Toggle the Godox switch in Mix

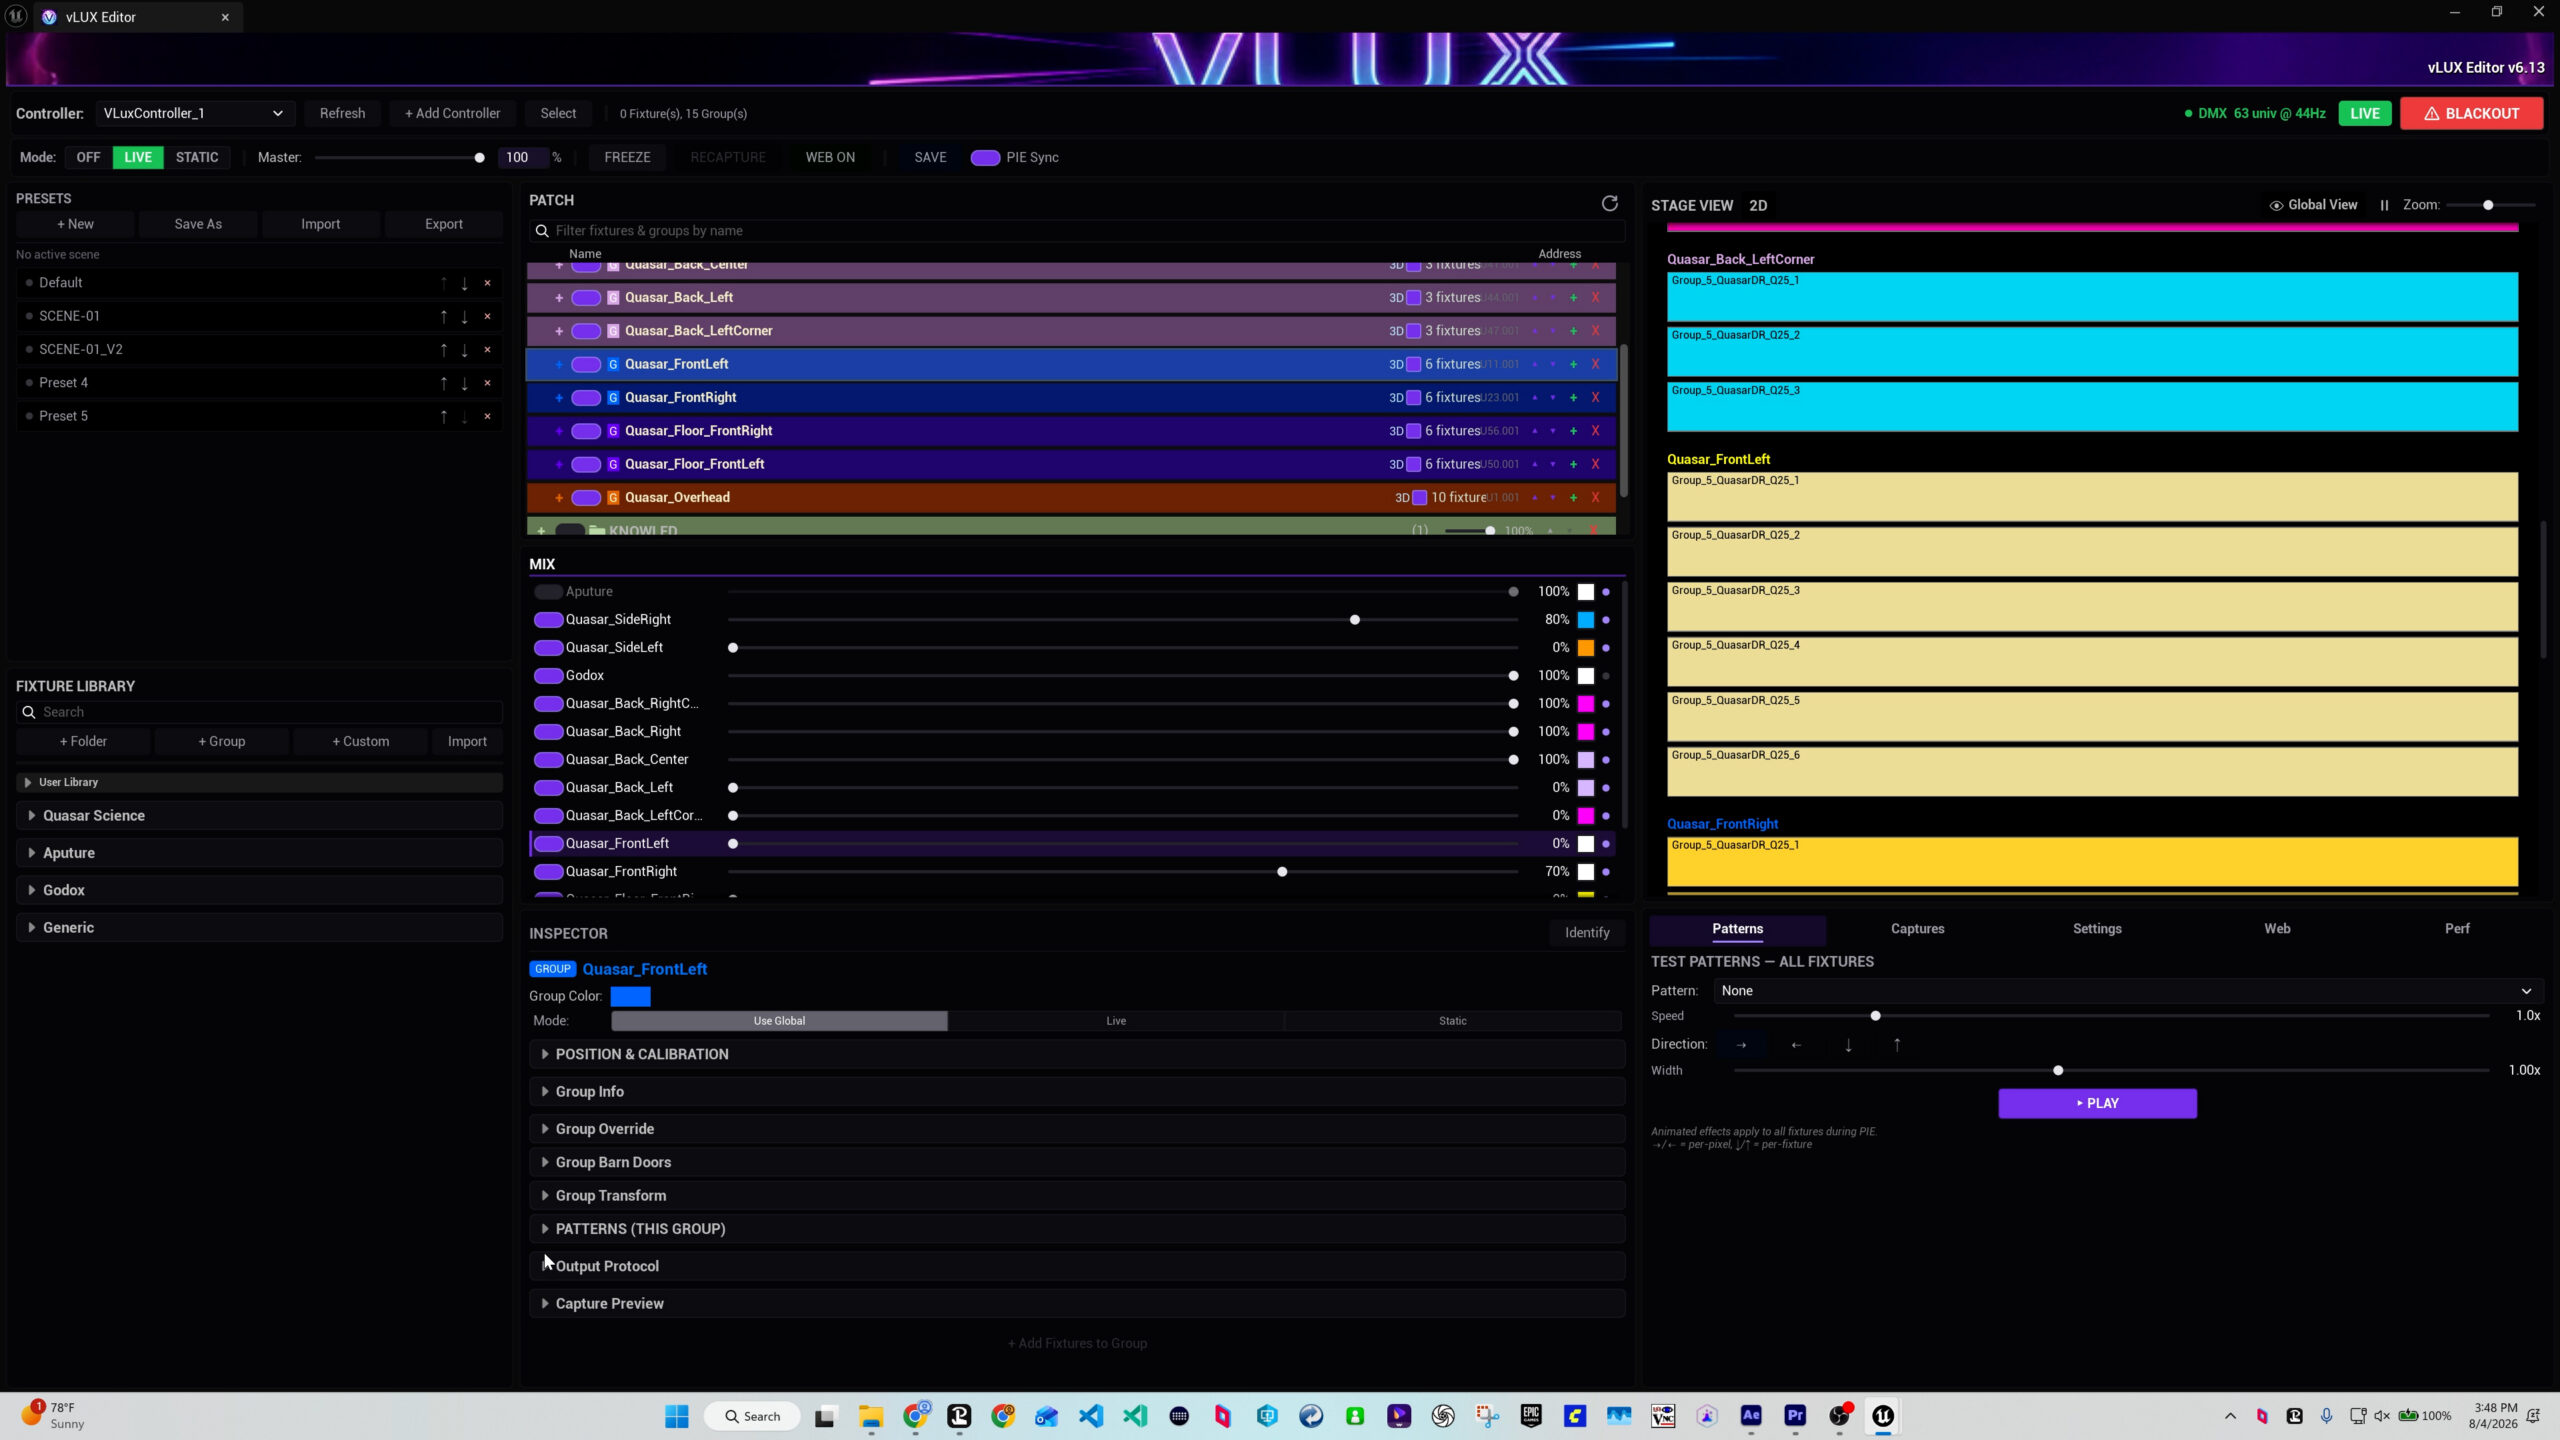coord(548,676)
